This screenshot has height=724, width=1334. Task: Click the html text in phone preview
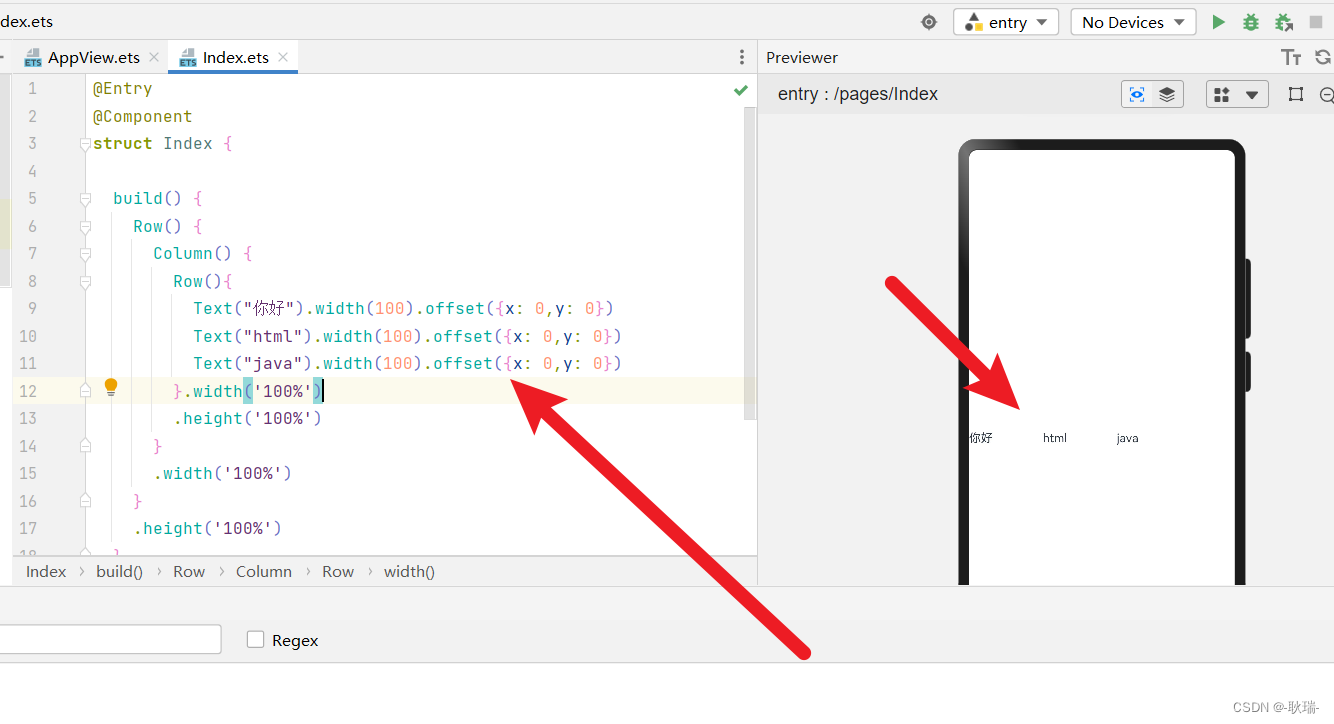pos(1055,438)
